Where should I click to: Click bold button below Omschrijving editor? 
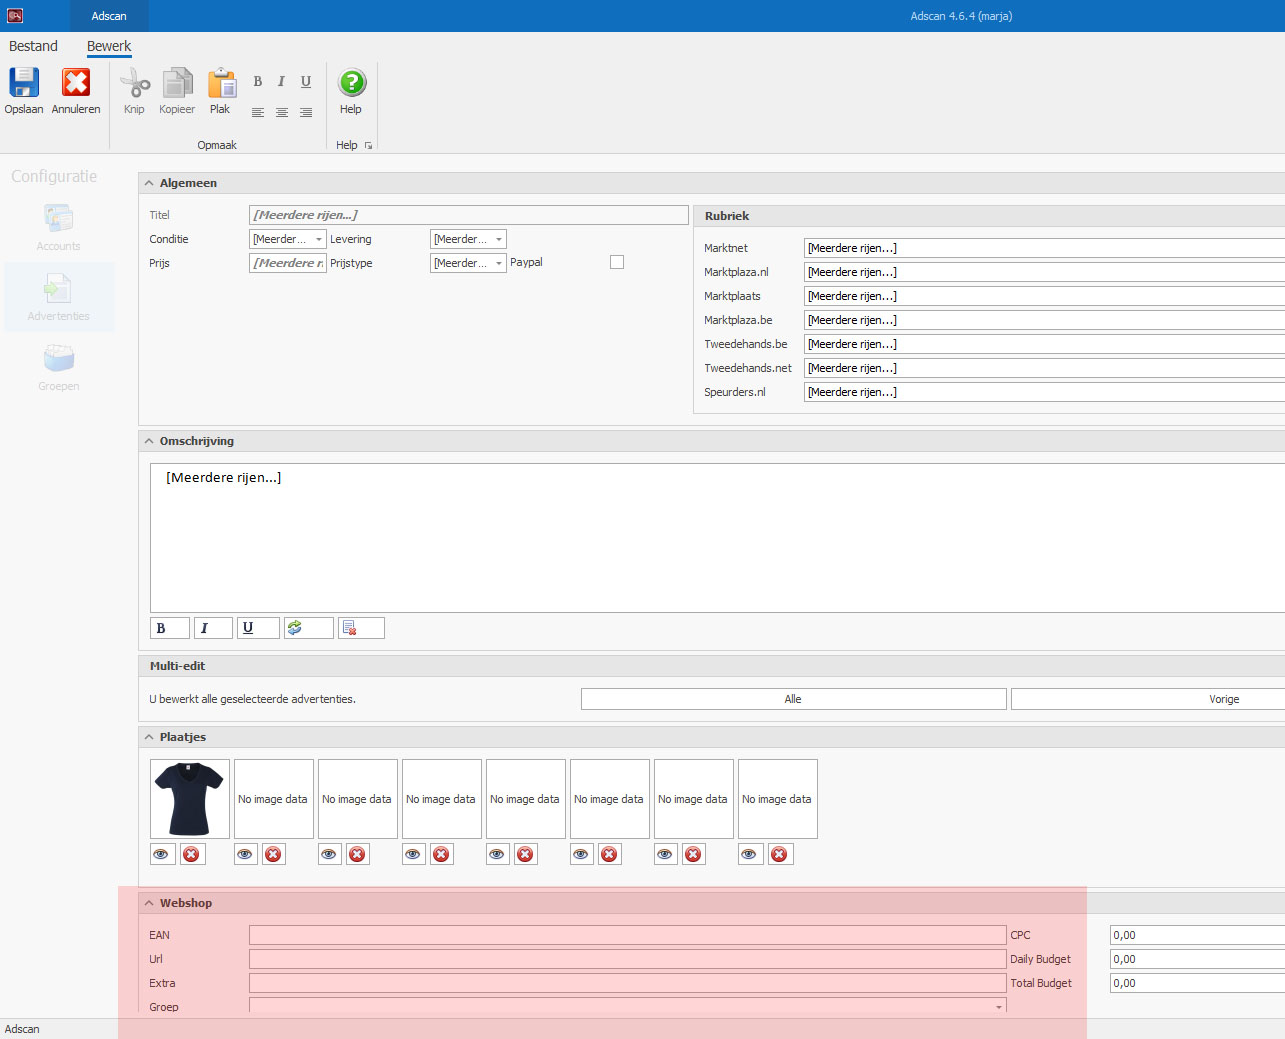tap(169, 628)
